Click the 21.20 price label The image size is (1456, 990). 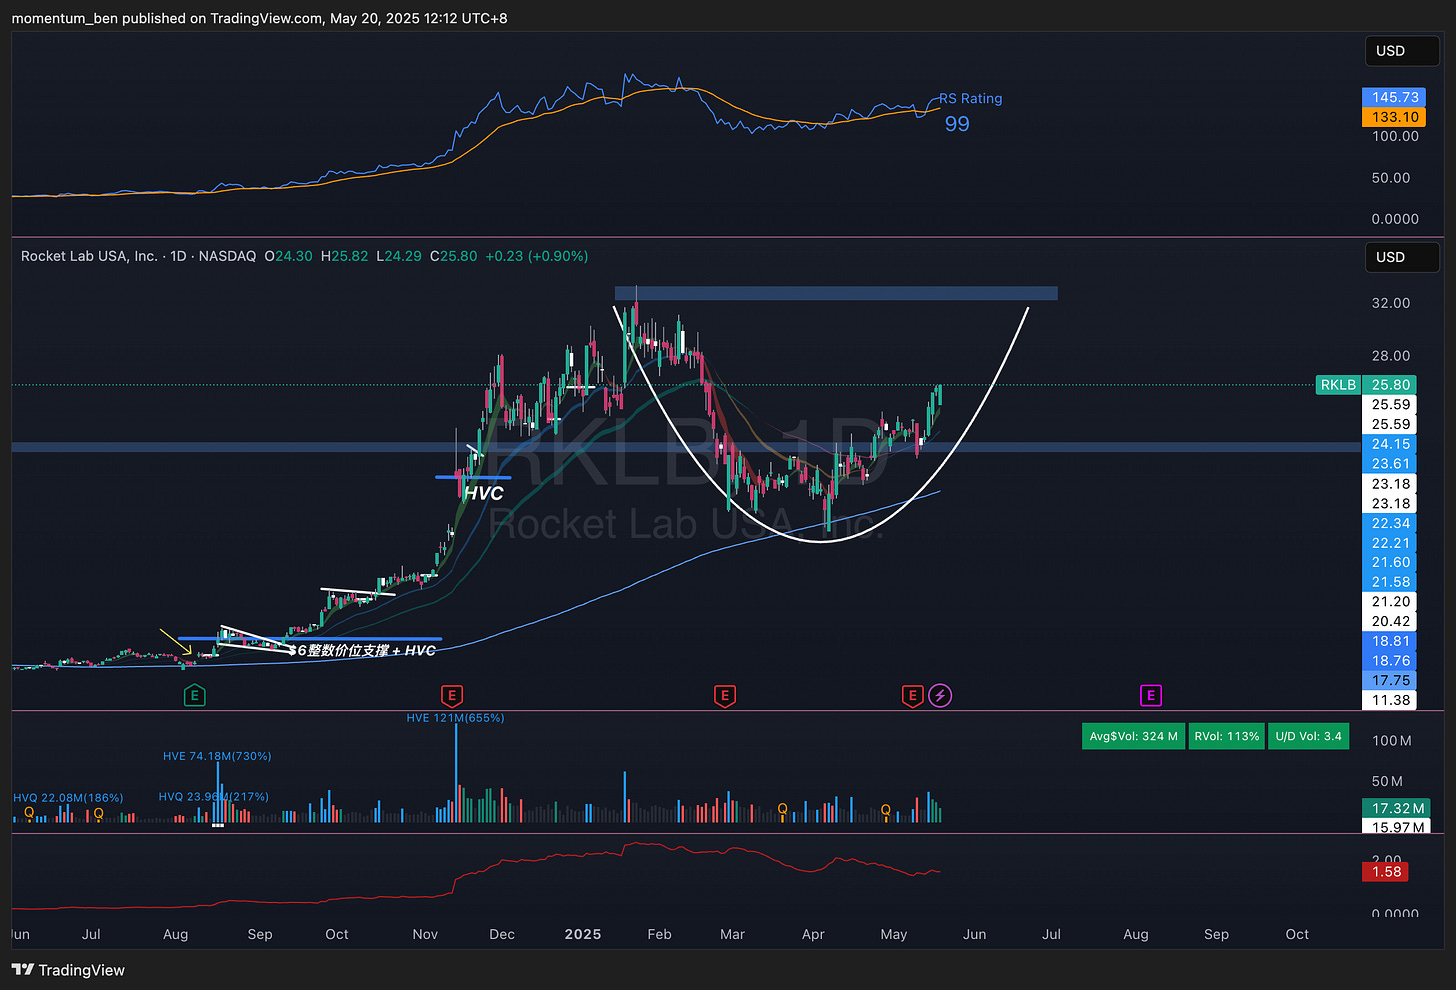pyautogui.click(x=1391, y=602)
